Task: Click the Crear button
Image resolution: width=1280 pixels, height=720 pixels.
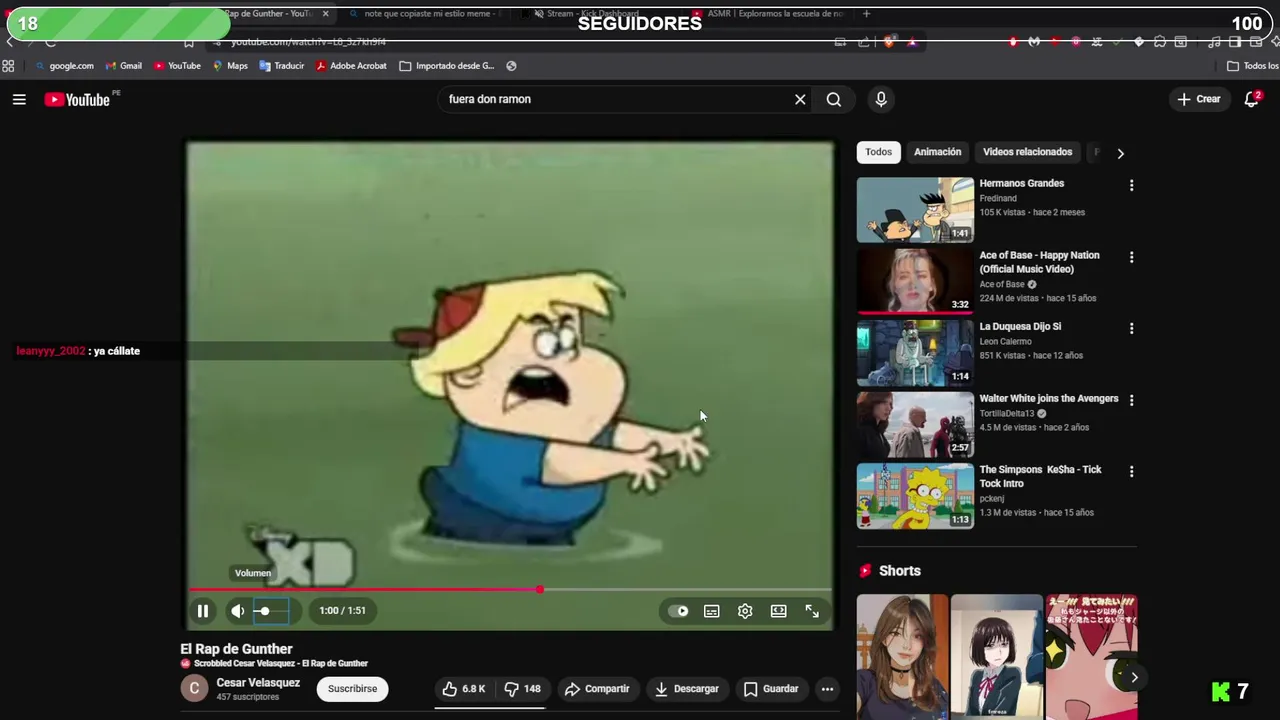Action: coord(1199,99)
